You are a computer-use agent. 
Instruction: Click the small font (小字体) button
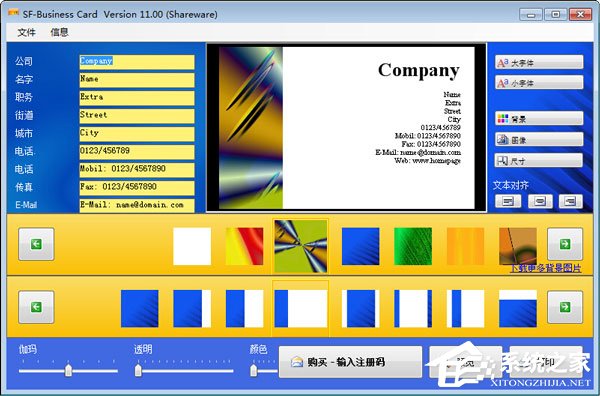tap(539, 83)
